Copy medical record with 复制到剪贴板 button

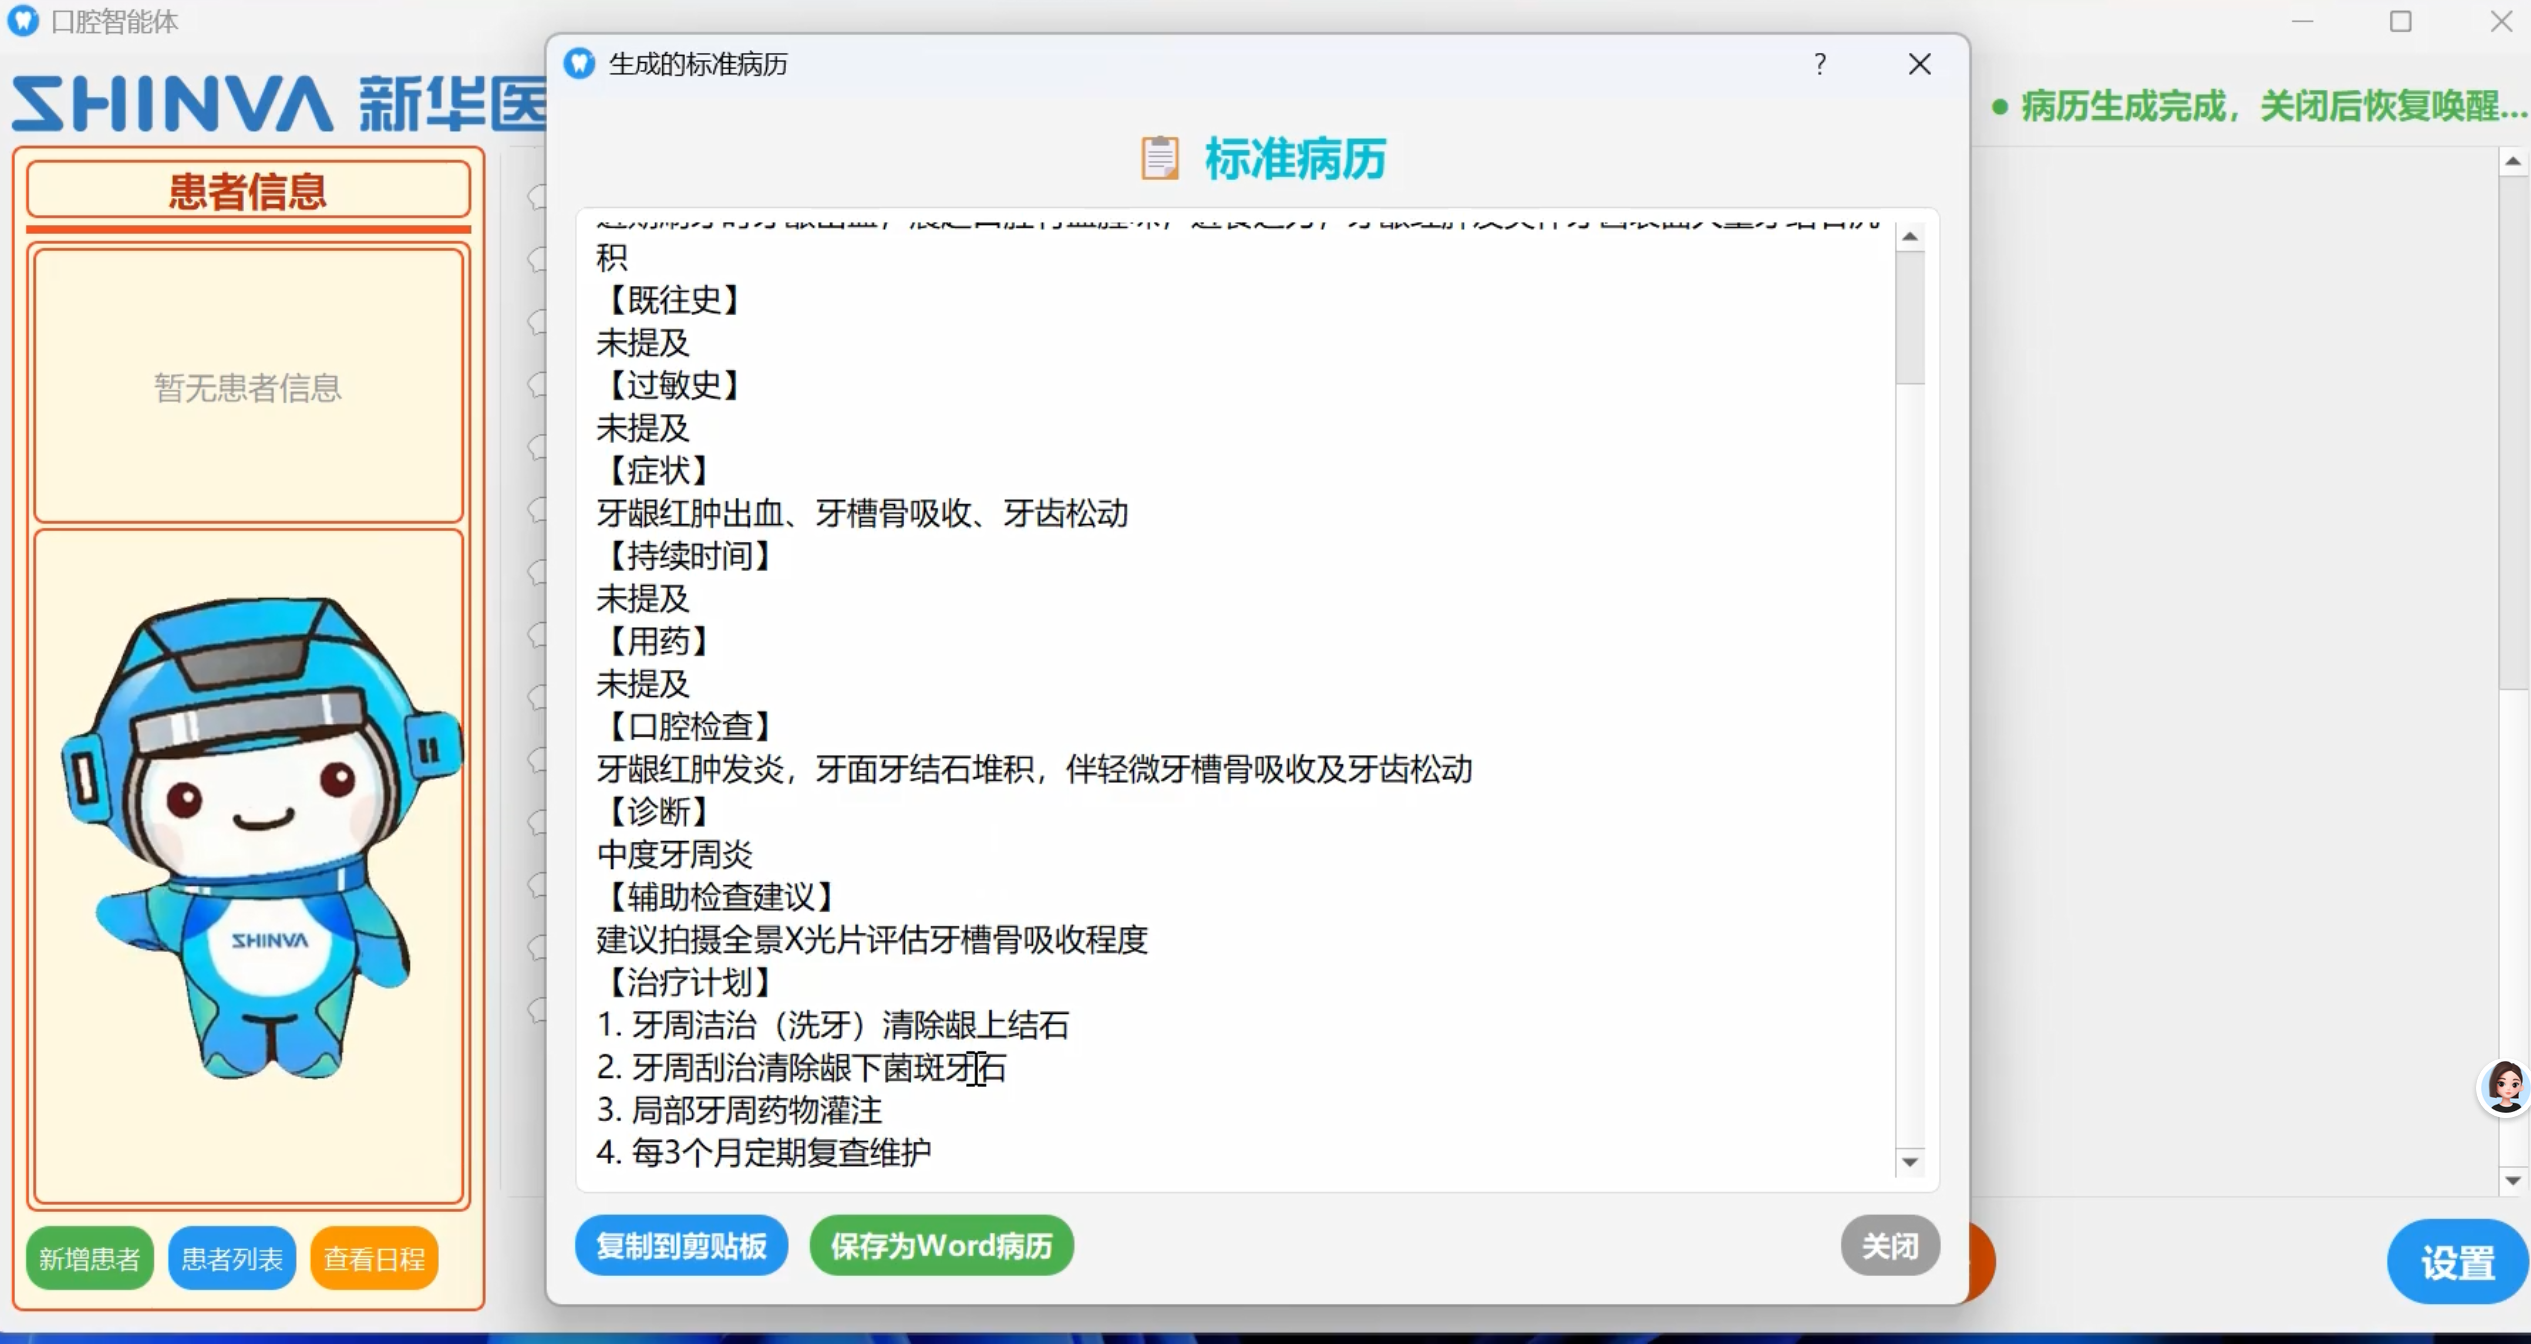click(x=681, y=1246)
